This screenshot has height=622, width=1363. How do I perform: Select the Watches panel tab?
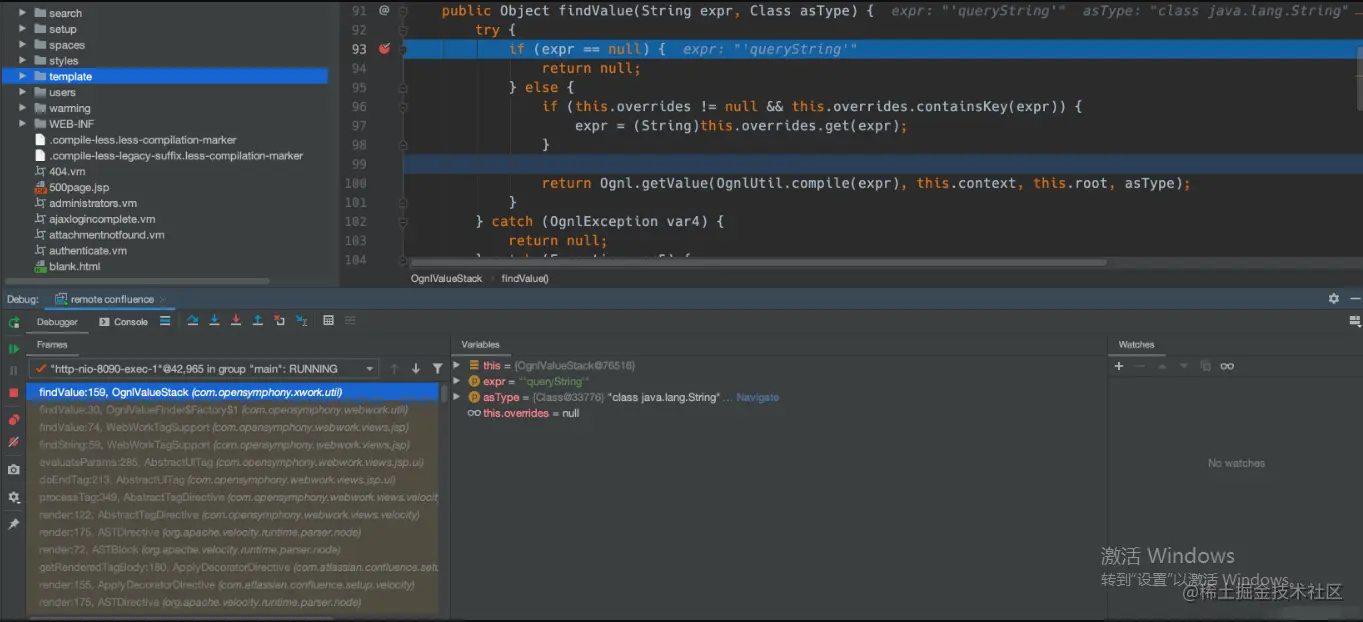(1136, 345)
